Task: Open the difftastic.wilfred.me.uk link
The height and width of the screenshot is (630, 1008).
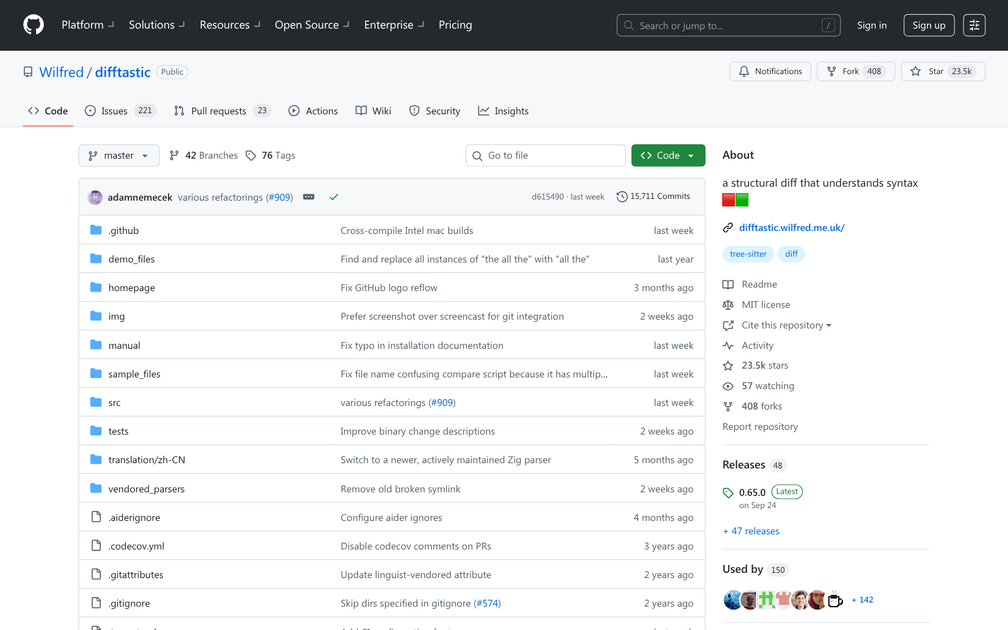Action: [x=791, y=228]
